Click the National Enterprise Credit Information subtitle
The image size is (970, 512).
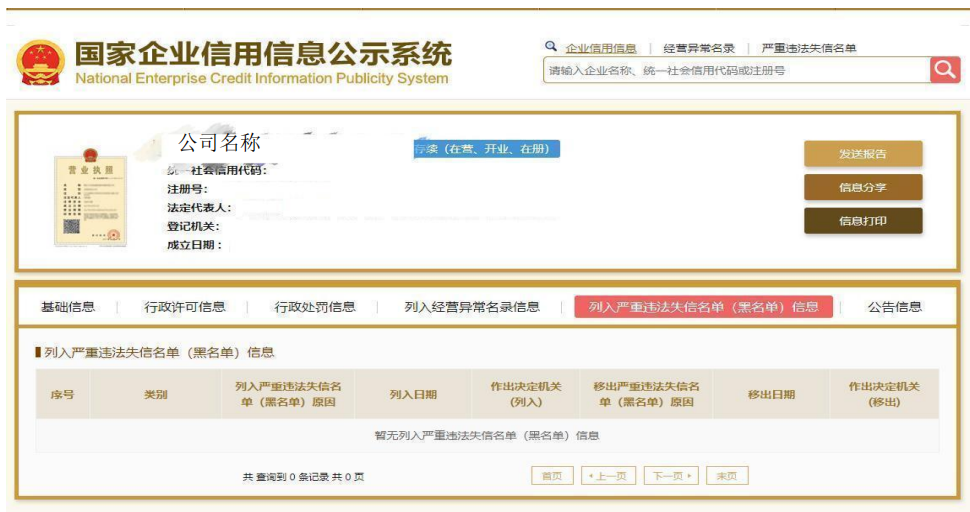point(262,79)
